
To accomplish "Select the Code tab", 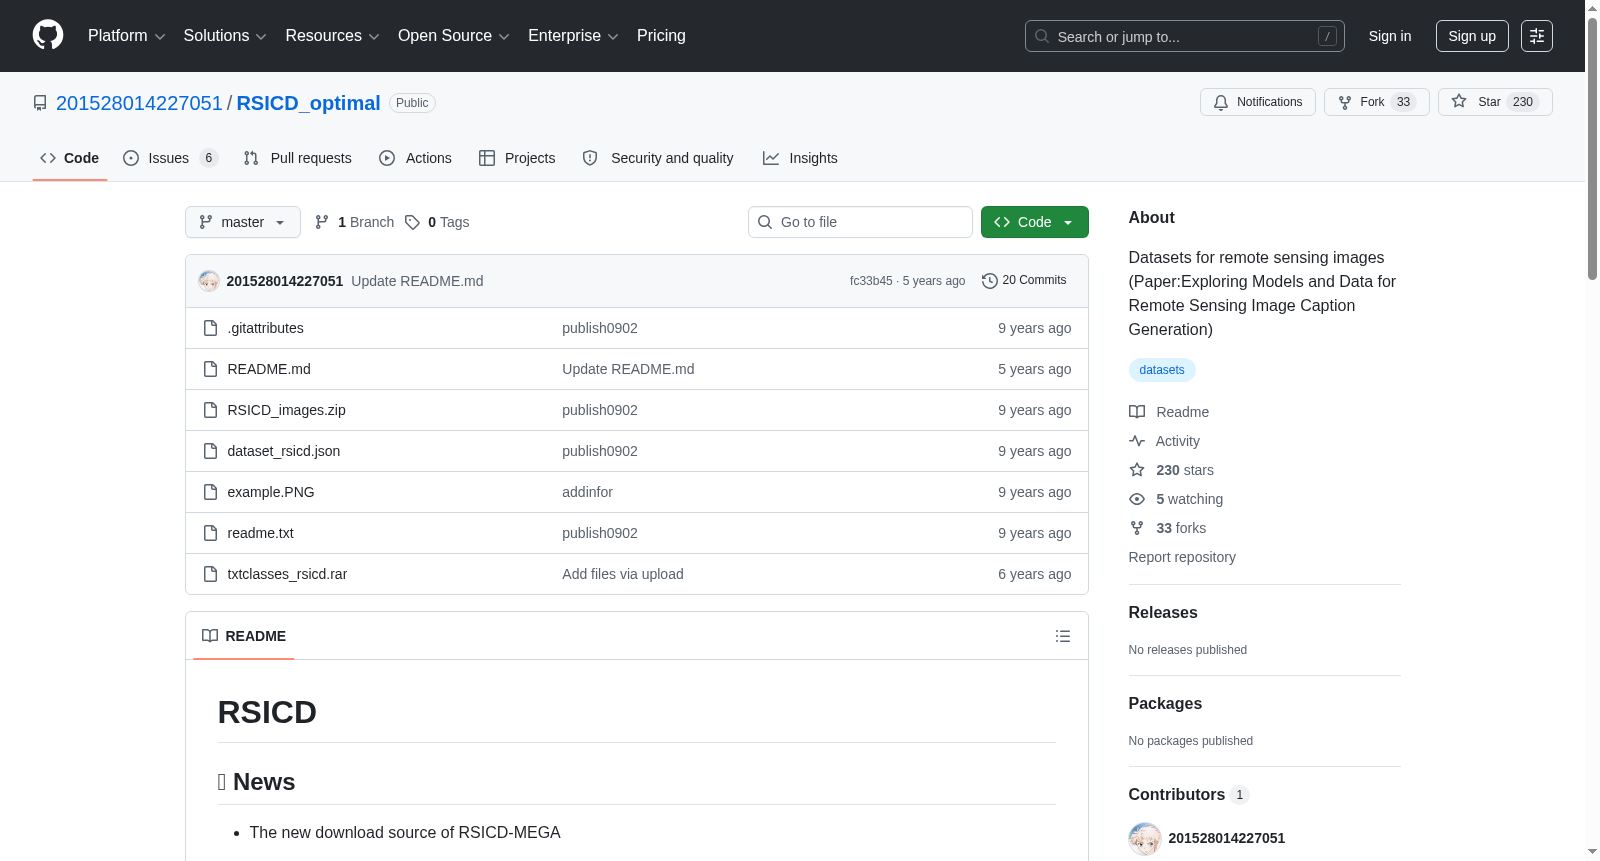I will click(70, 158).
